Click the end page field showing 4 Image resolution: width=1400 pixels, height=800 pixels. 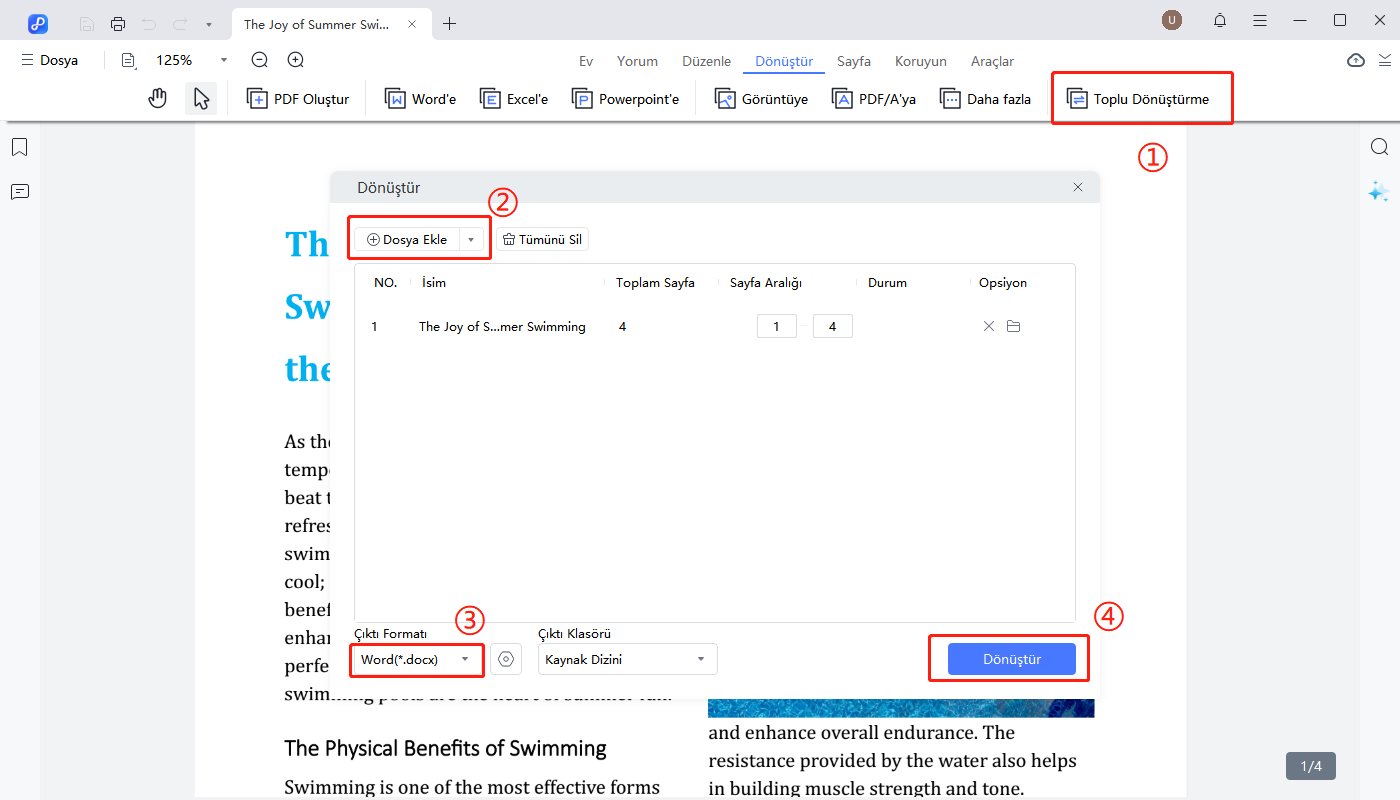coord(833,326)
